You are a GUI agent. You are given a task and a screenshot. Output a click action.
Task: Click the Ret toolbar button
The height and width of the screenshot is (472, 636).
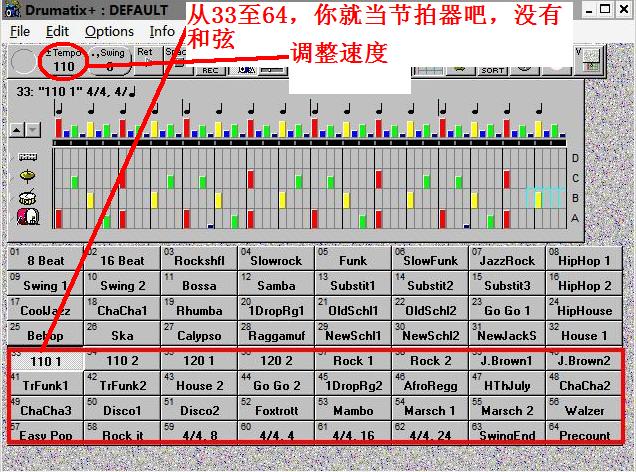(x=147, y=60)
